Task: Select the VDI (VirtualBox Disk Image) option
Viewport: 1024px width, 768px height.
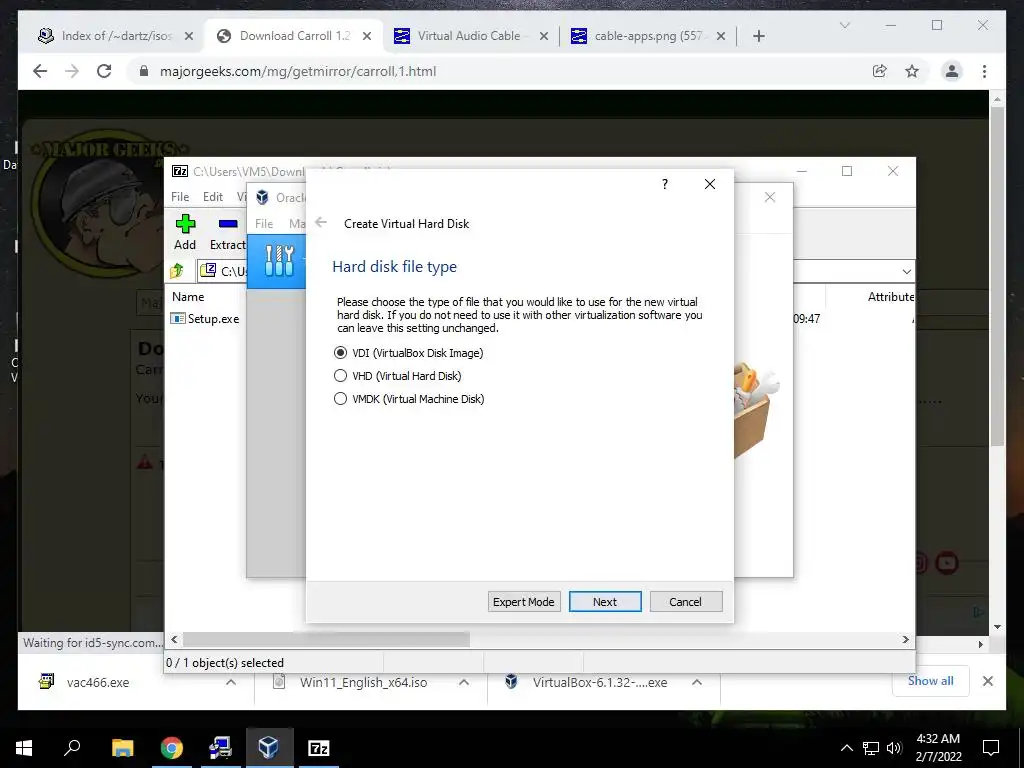Action: click(x=409, y=353)
